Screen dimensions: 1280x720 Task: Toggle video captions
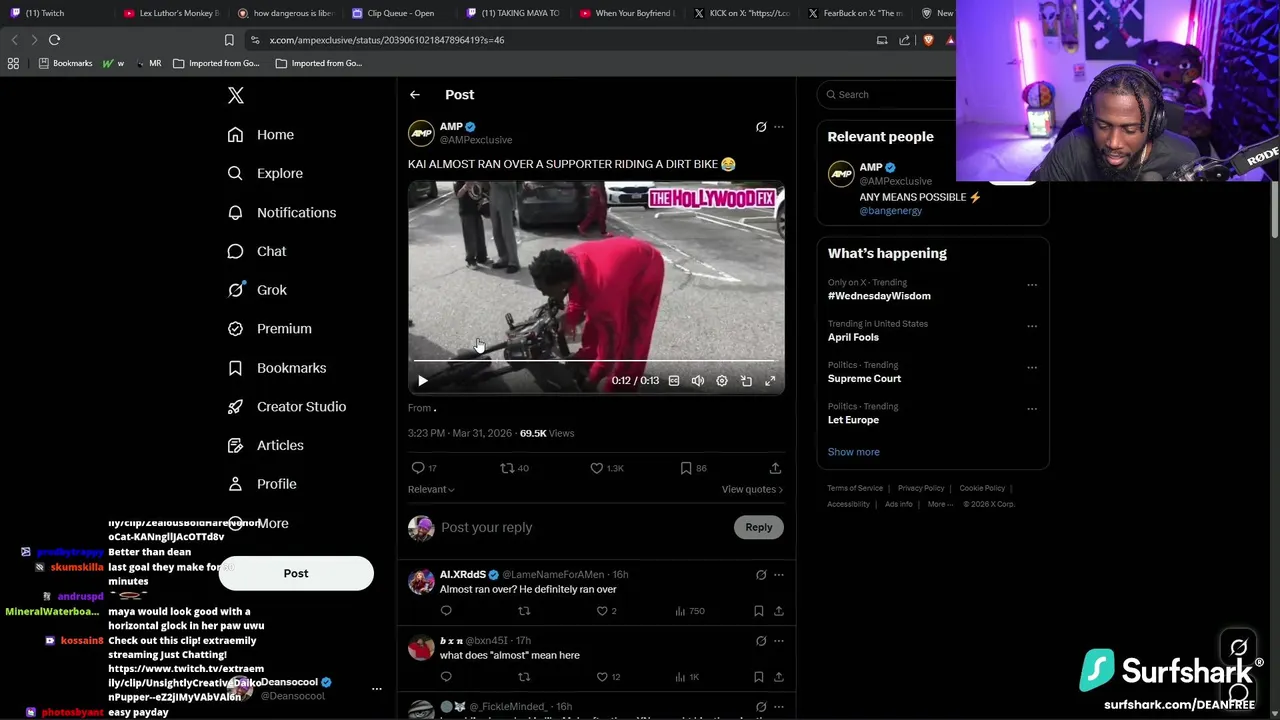coord(674,381)
